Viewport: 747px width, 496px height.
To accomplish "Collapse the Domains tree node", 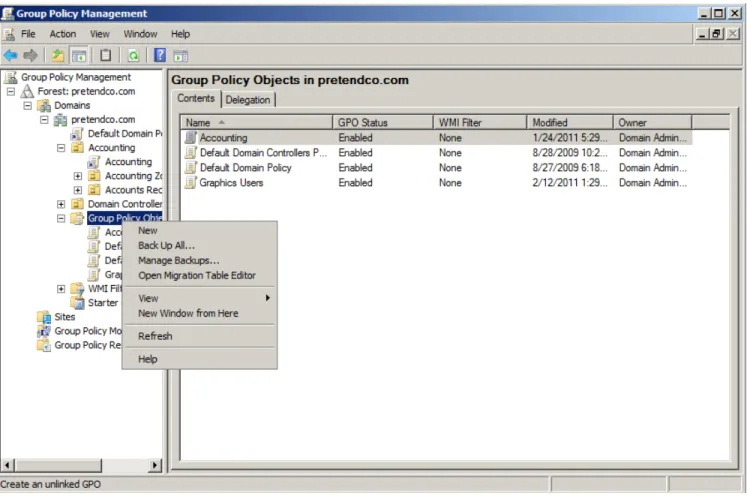I will pyautogui.click(x=28, y=106).
